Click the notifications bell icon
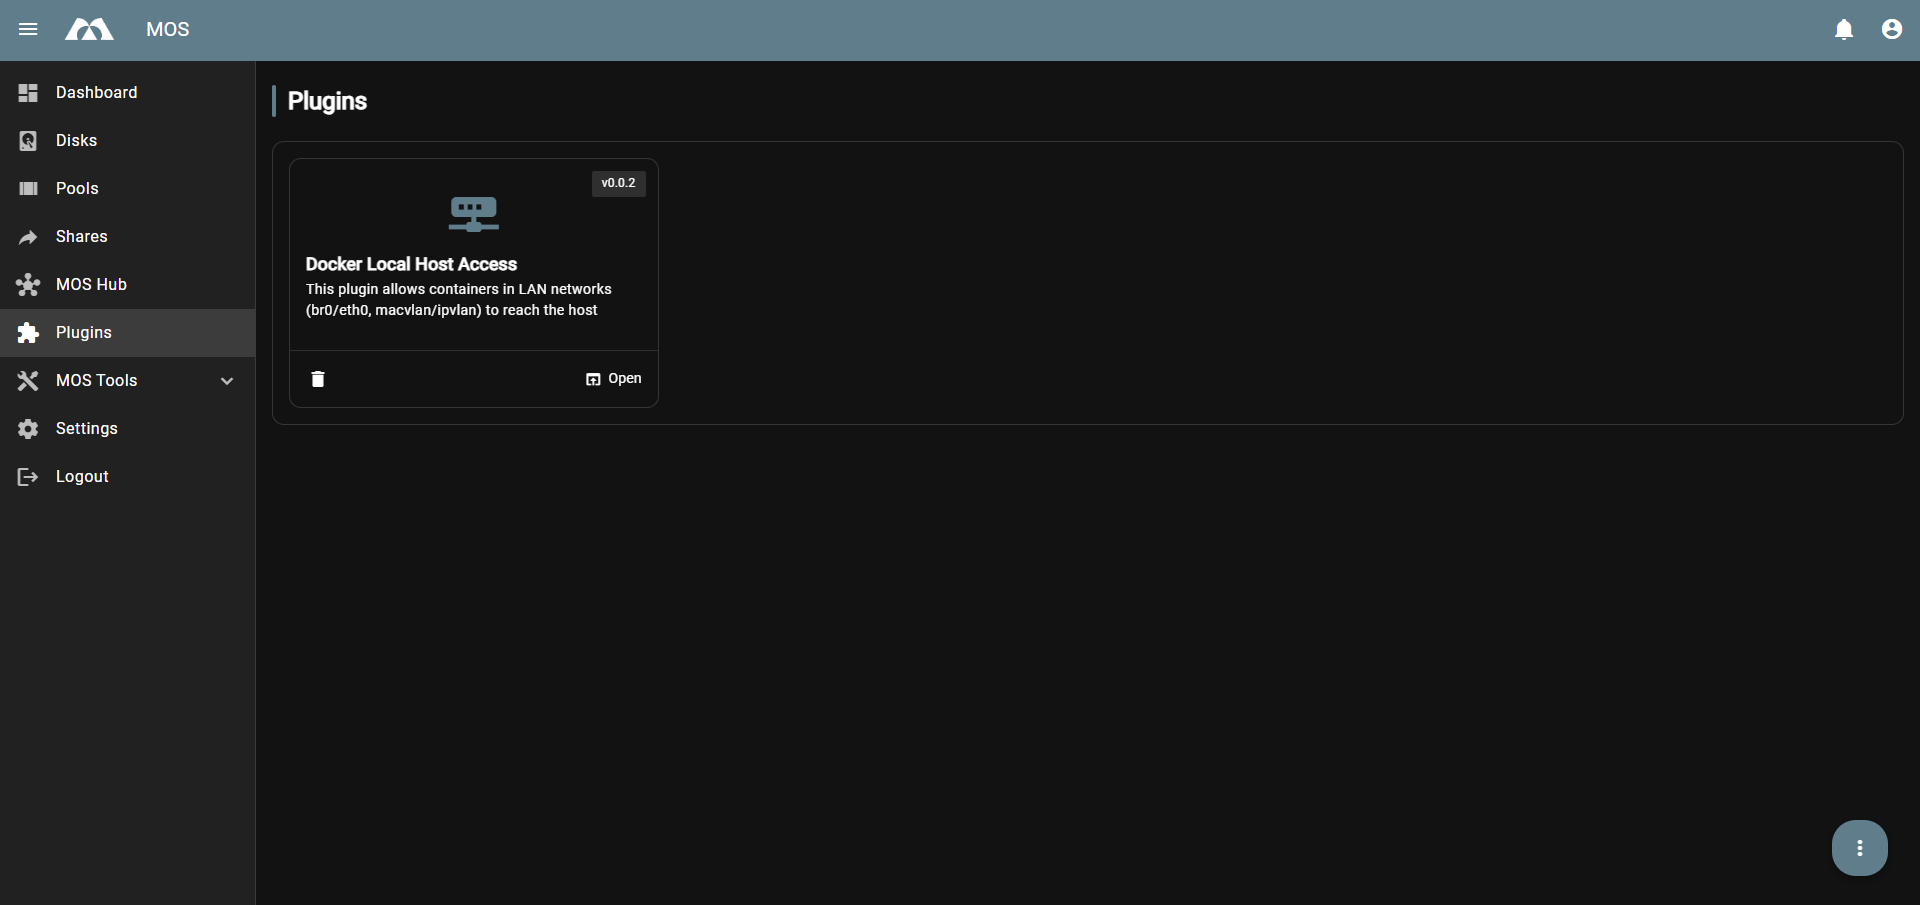1920x905 pixels. click(x=1843, y=29)
